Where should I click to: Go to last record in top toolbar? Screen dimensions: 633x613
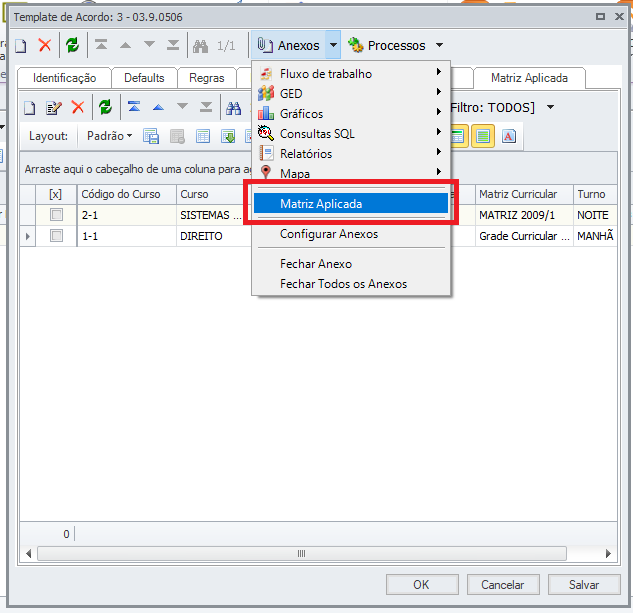(173, 45)
